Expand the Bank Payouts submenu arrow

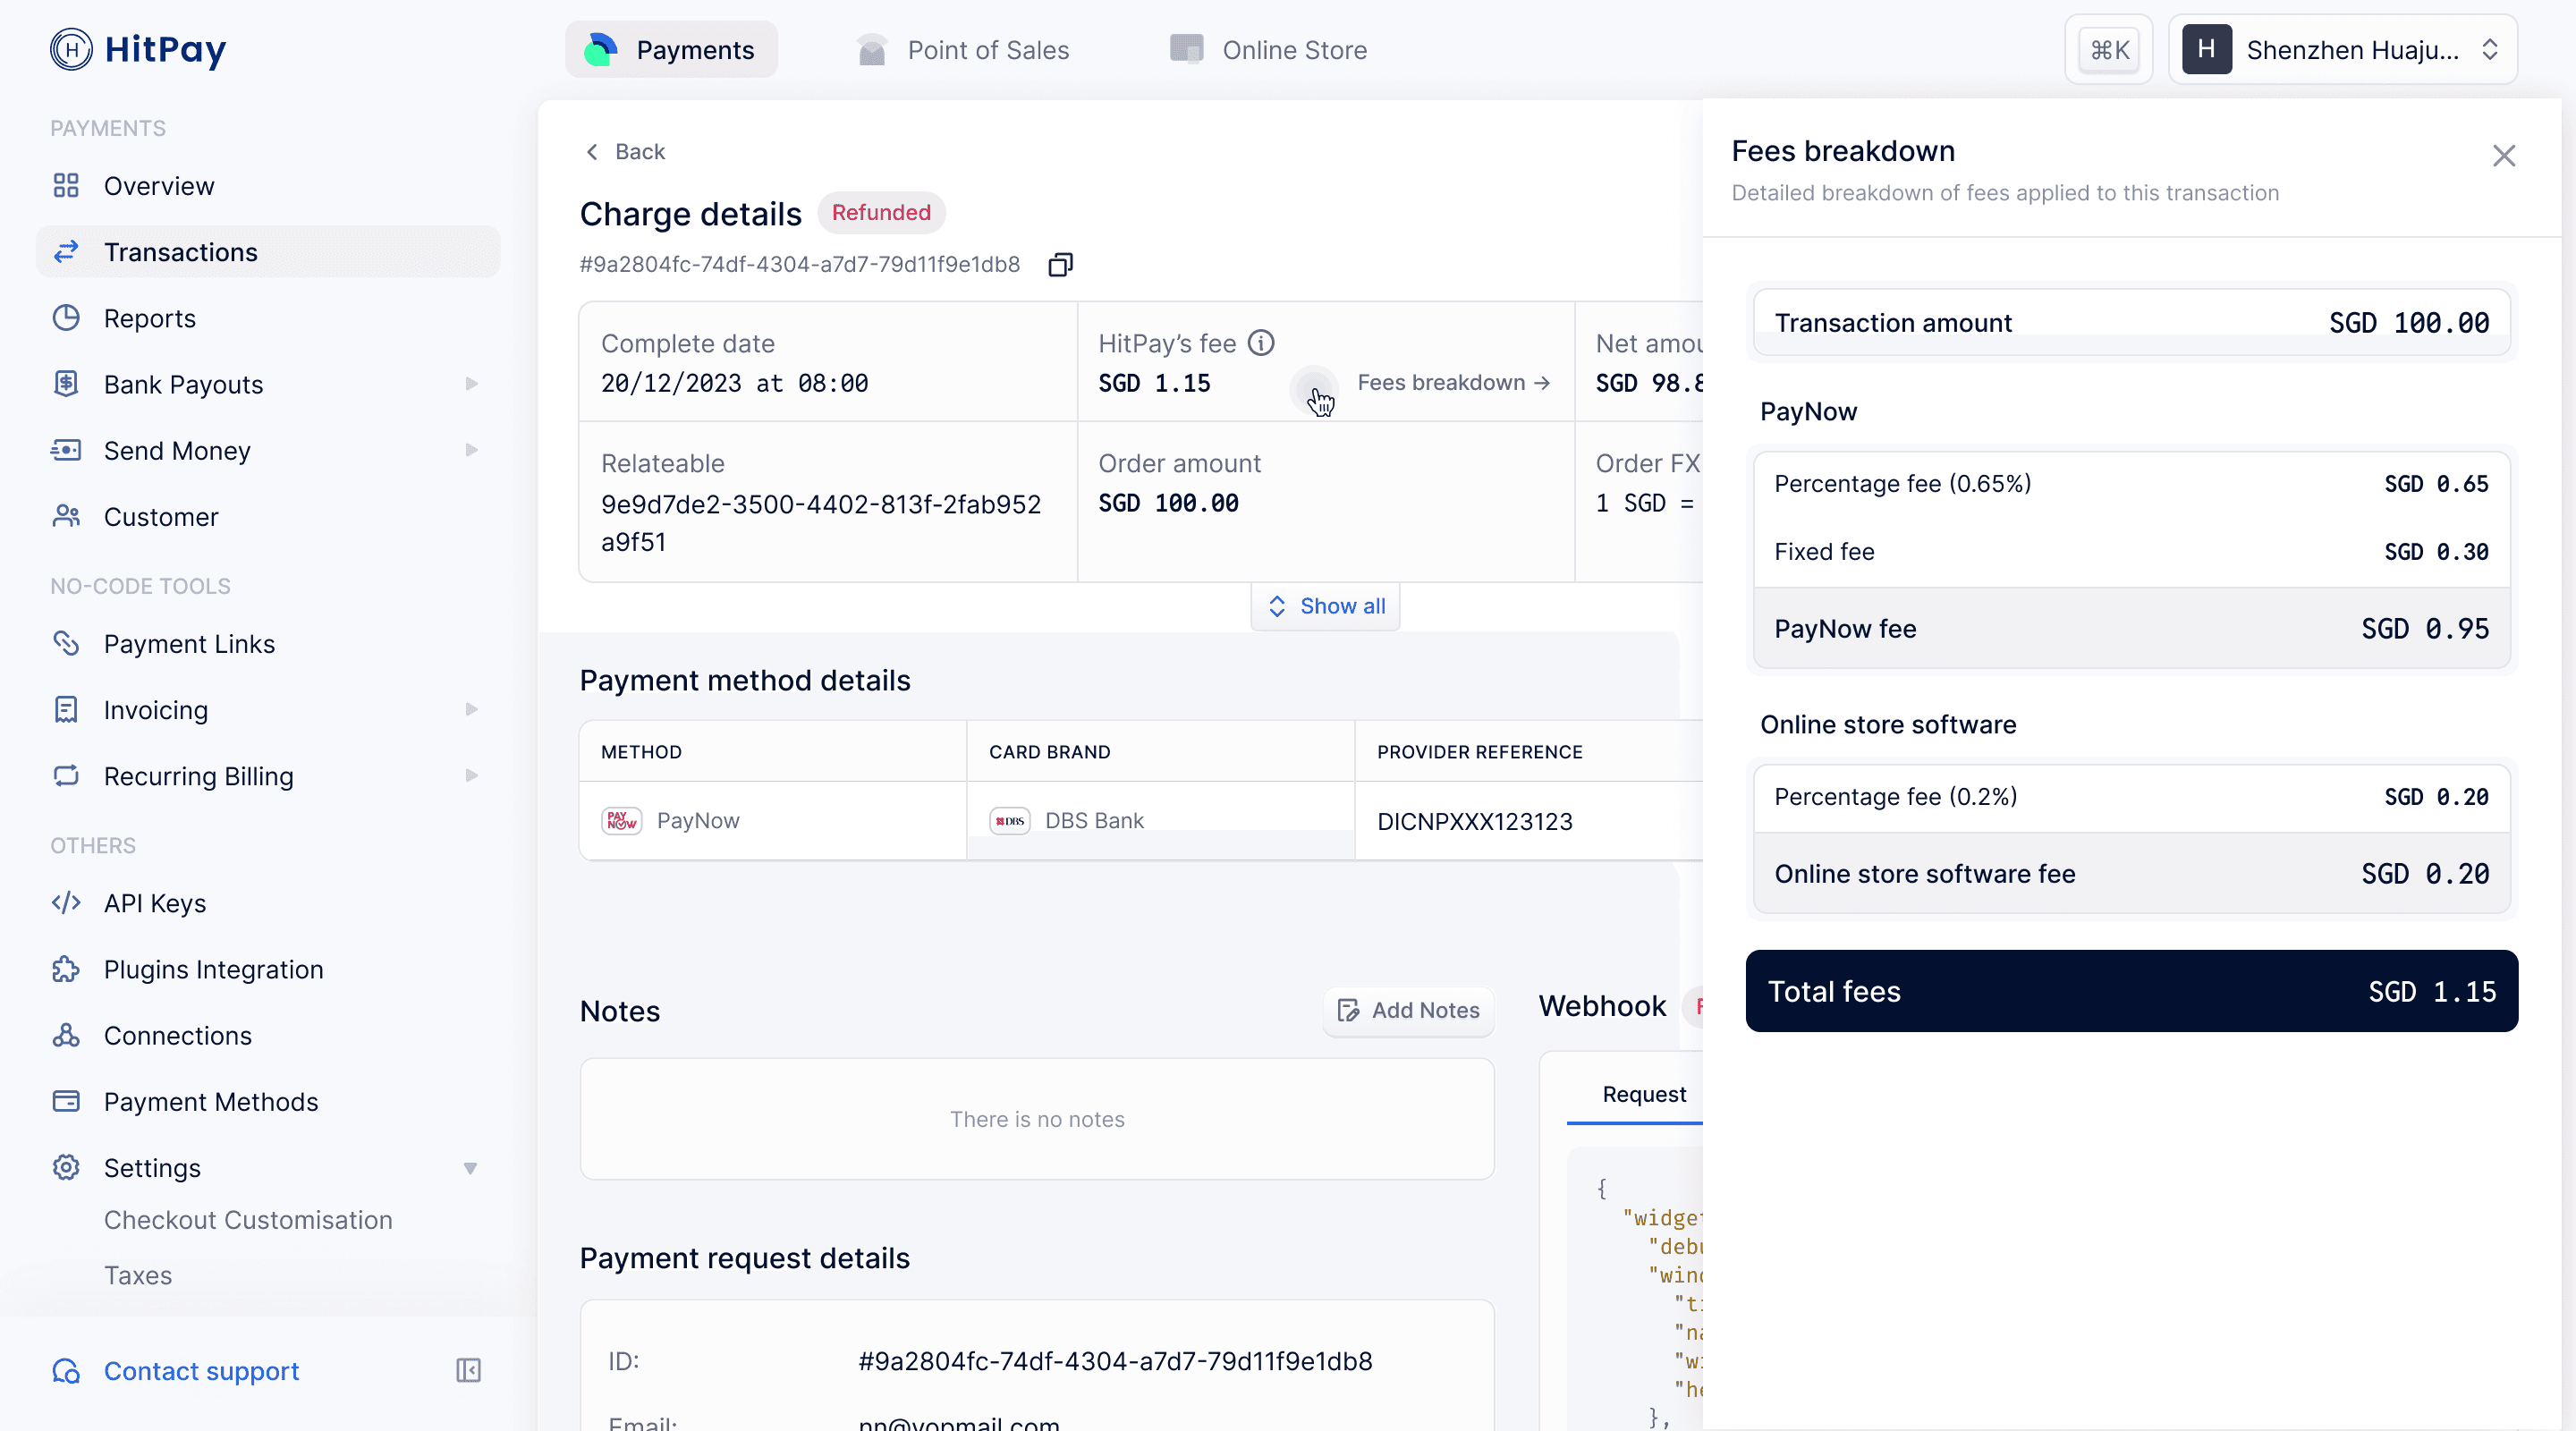click(471, 384)
